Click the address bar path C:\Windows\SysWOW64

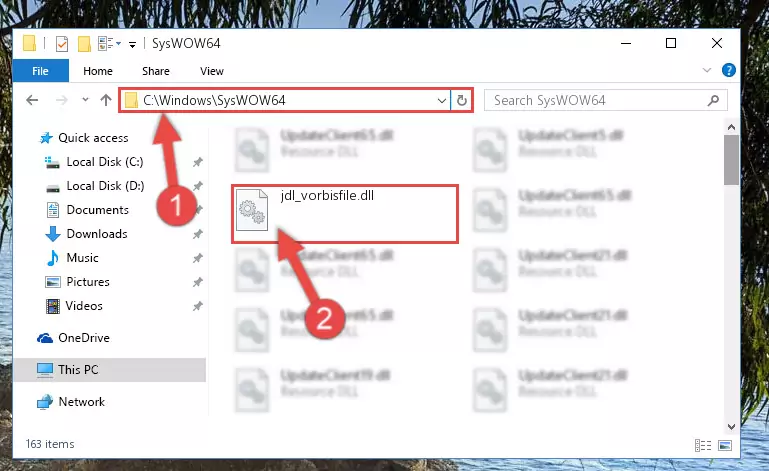tap(214, 100)
